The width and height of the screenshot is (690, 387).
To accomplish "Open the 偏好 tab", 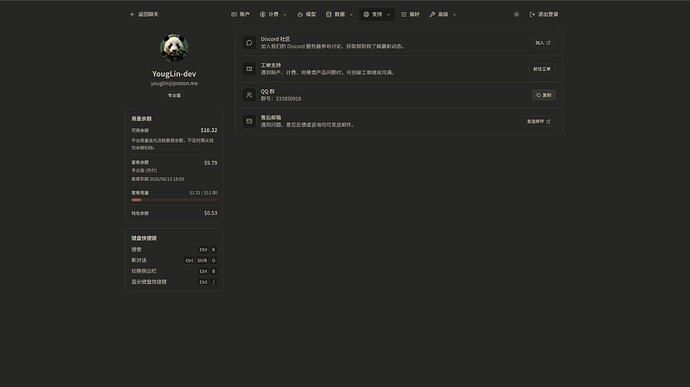I will pyautogui.click(x=410, y=14).
